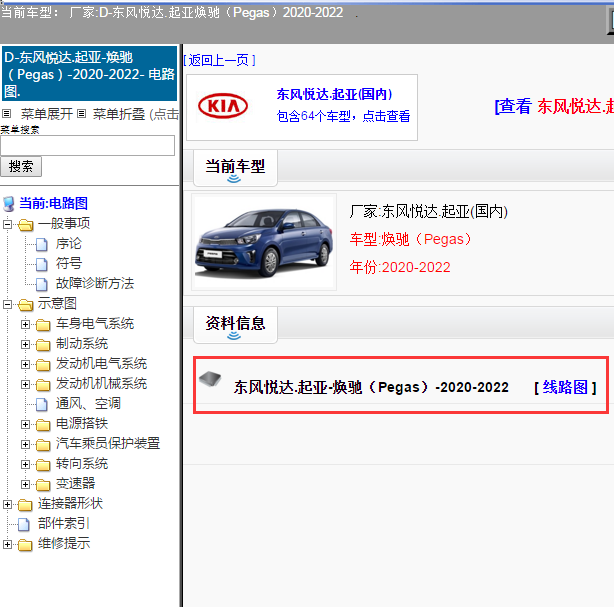Click the folder icon of 车身电气系统
614x607 pixels.
tap(43, 325)
